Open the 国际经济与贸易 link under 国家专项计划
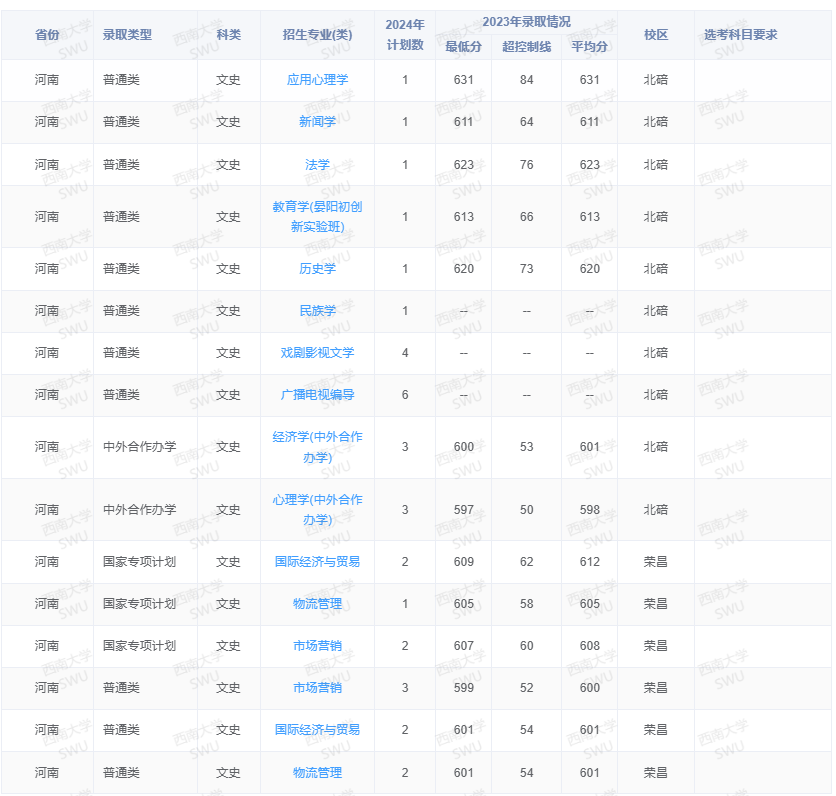836x796 pixels. [318, 562]
